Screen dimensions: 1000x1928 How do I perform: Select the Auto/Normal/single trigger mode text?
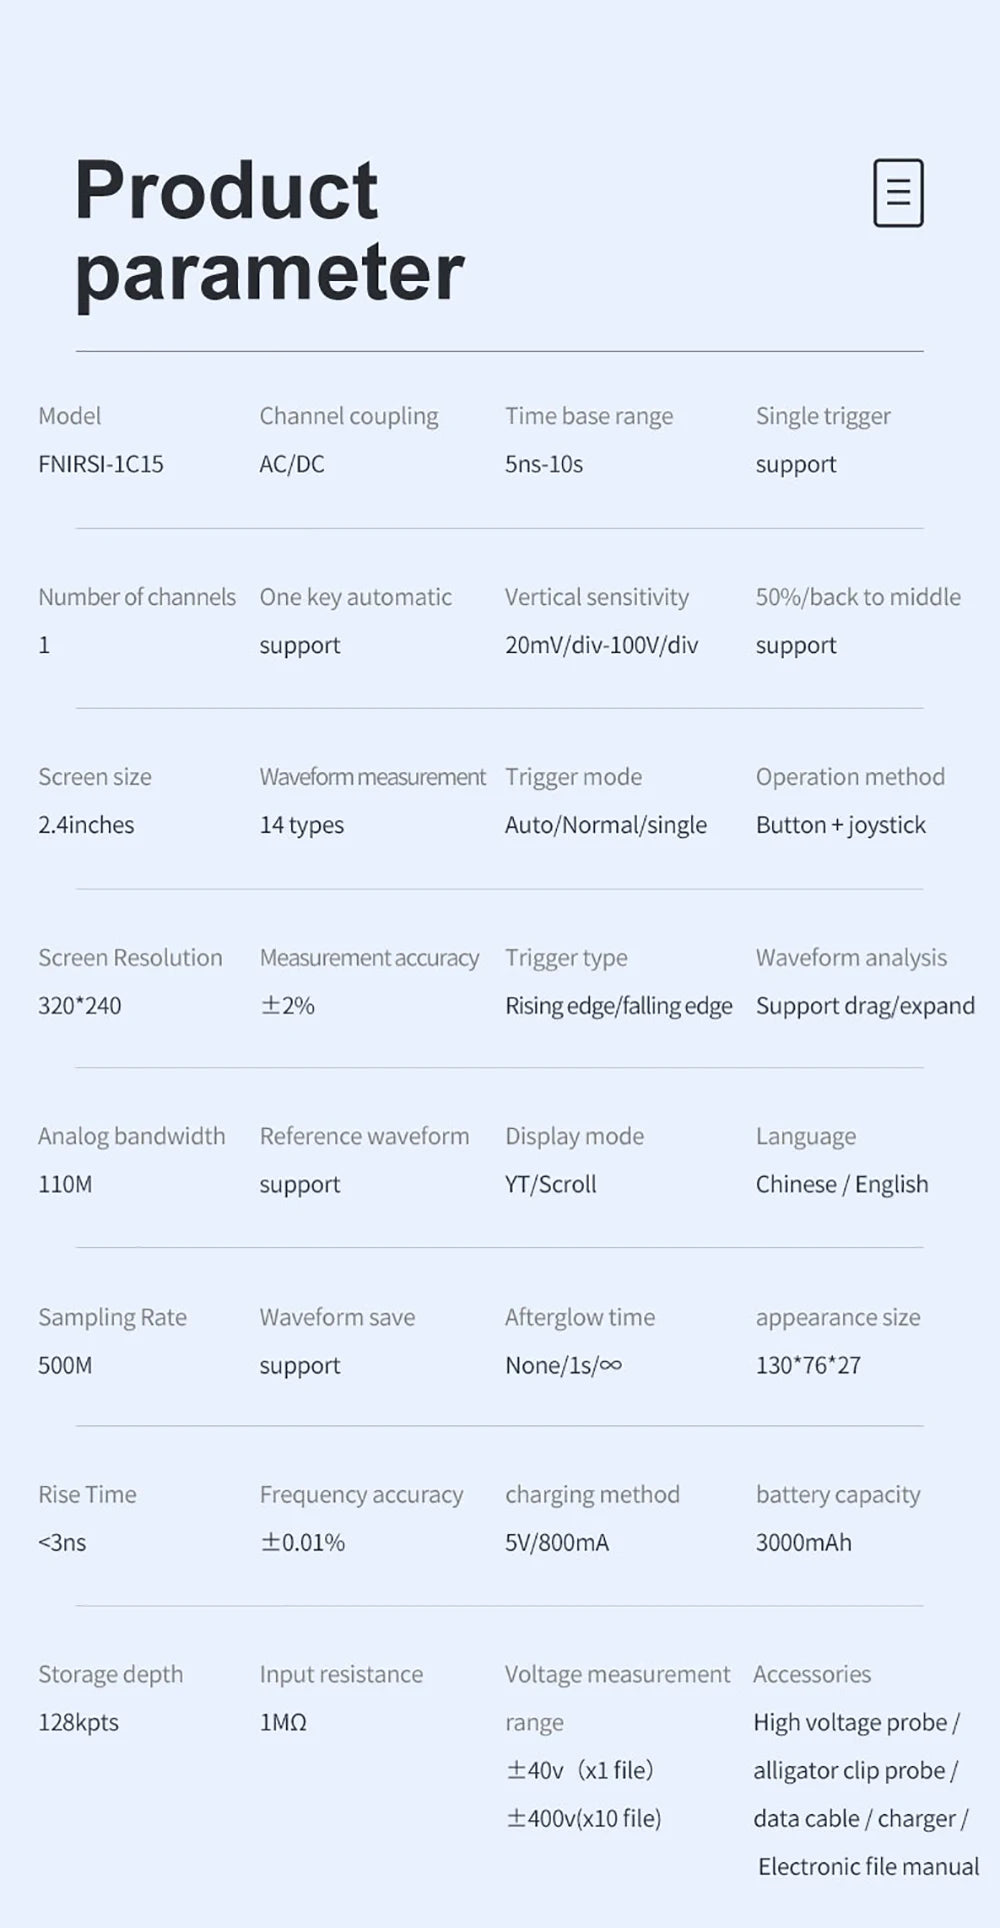coord(605,825)
